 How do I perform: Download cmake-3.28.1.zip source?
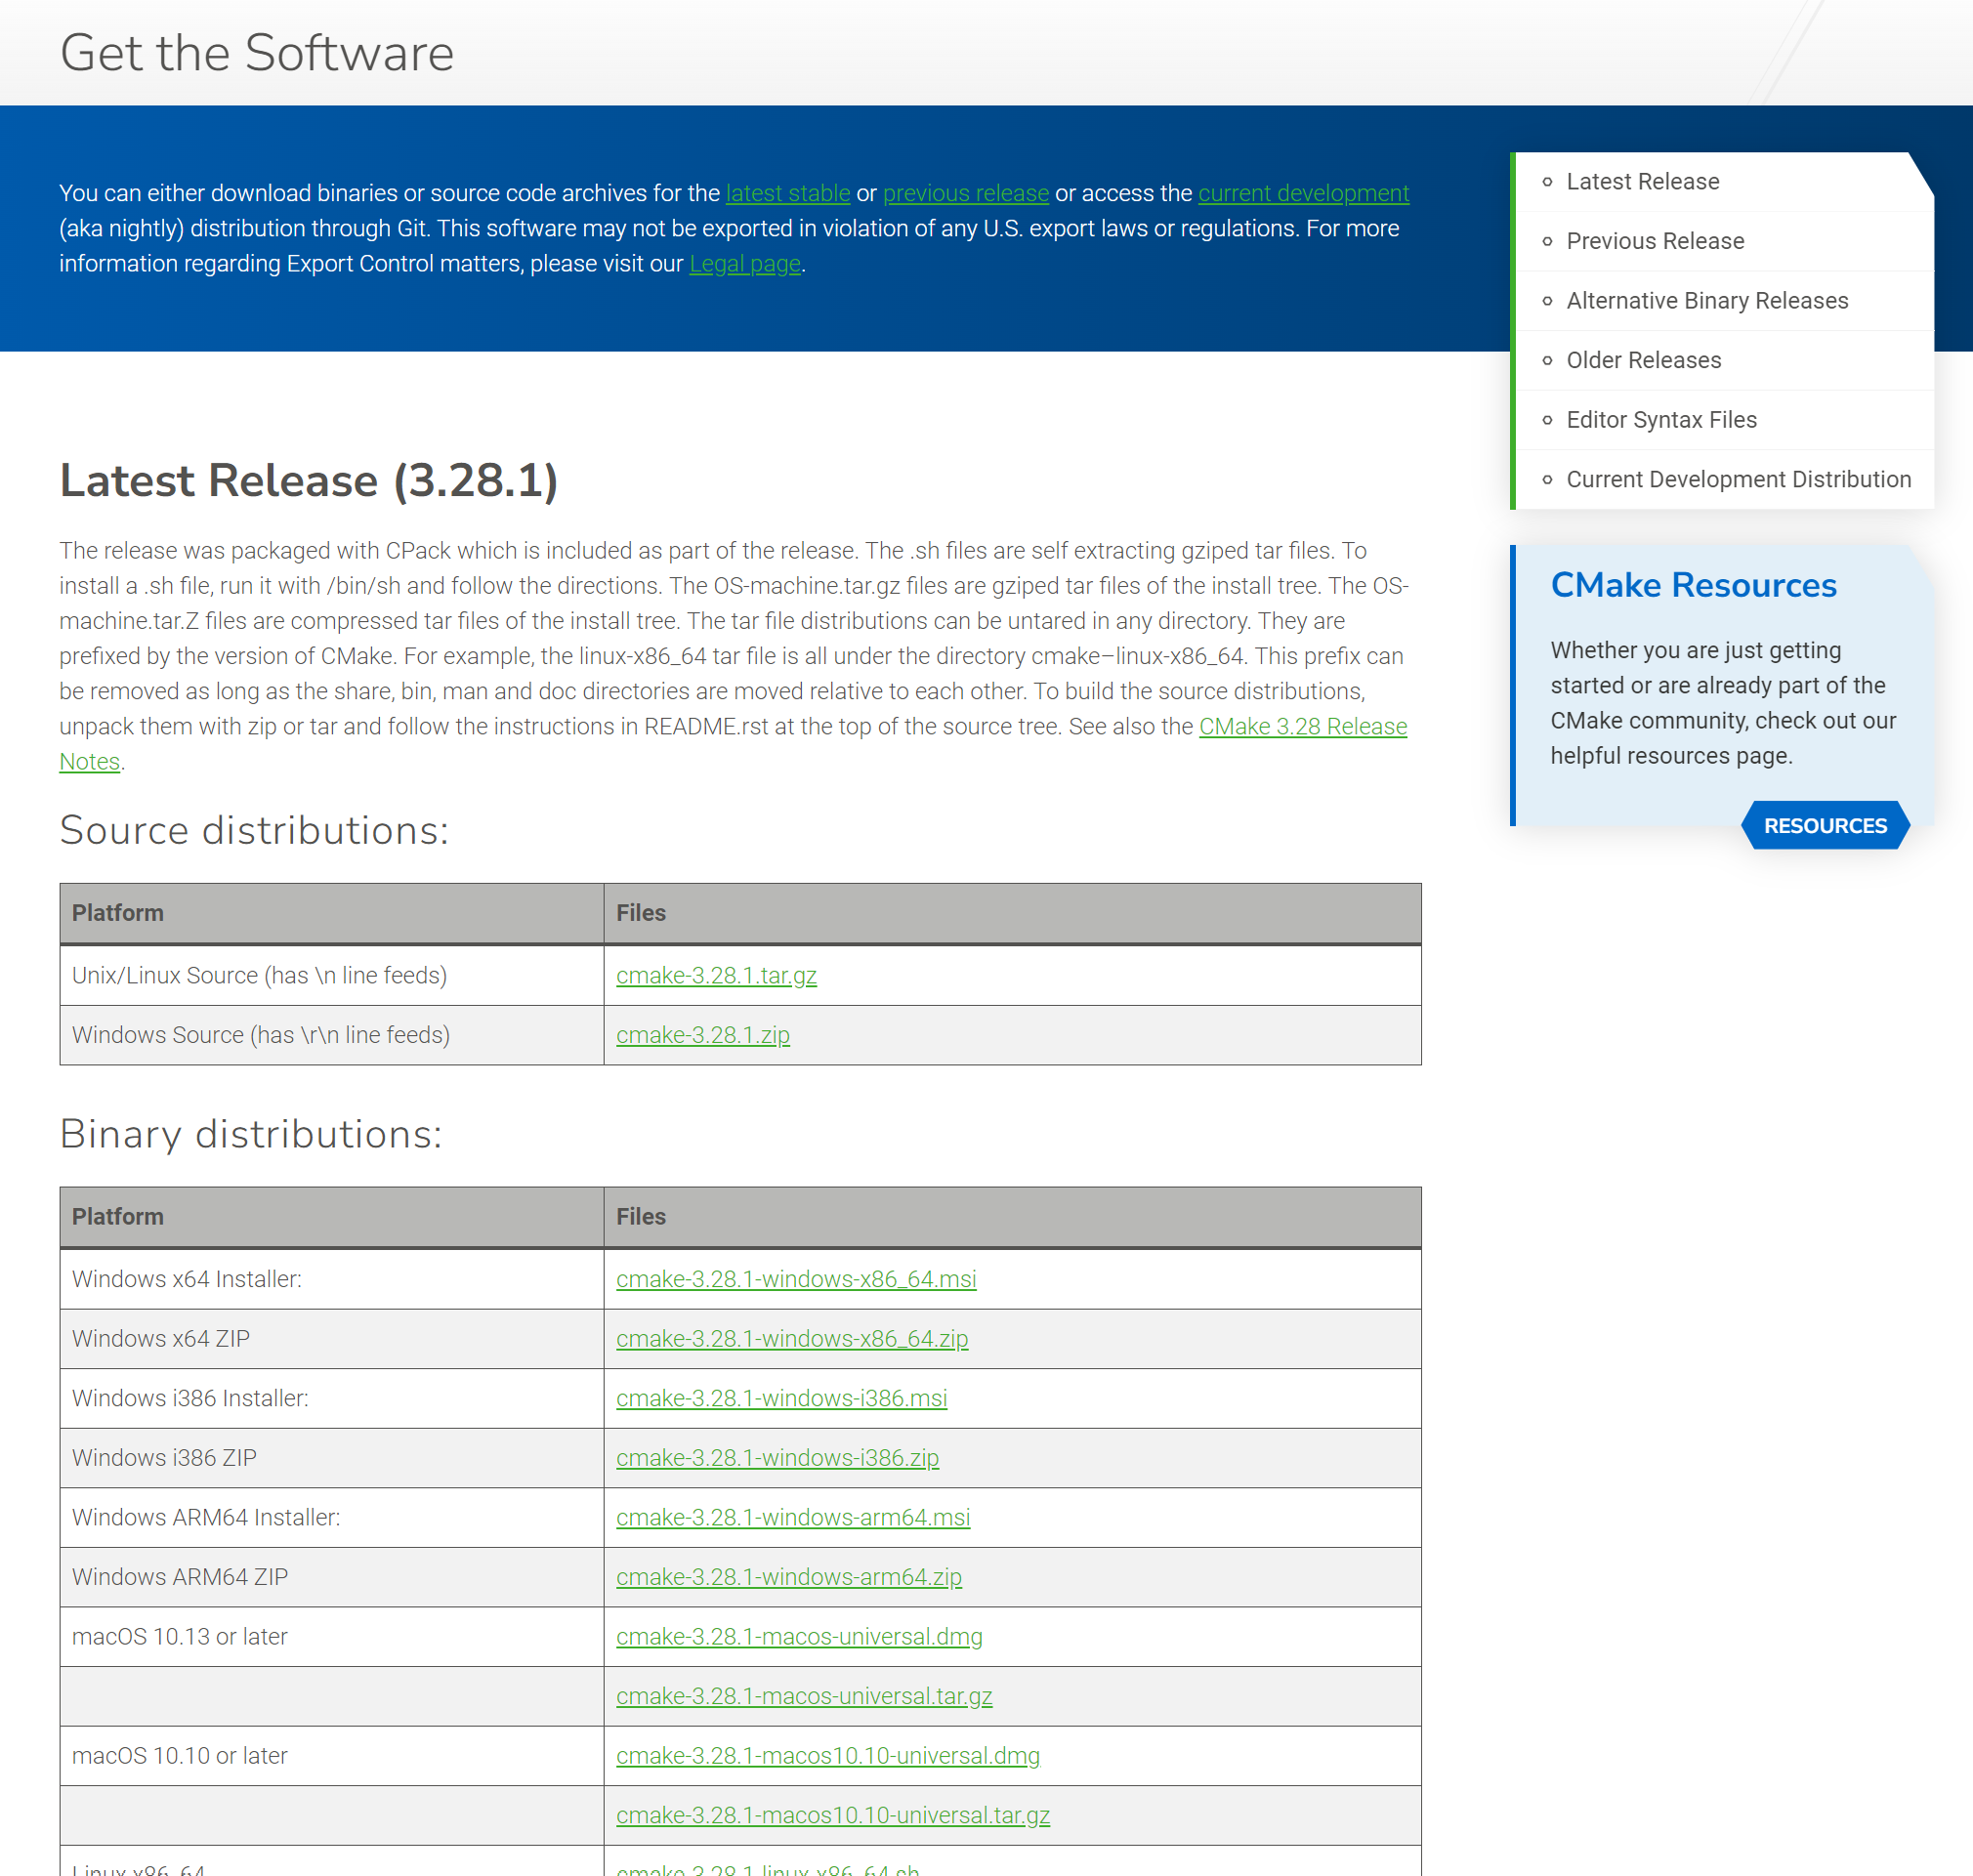703,1035
